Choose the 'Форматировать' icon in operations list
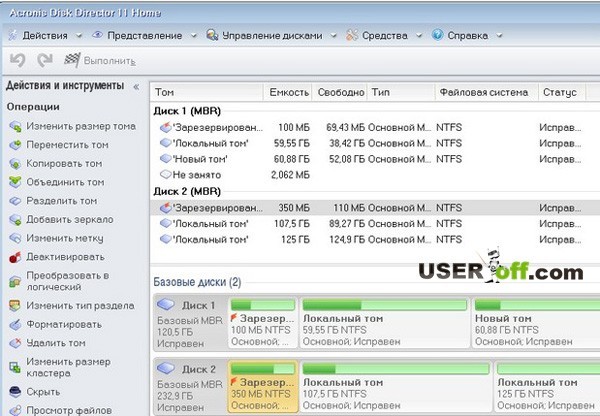The height and width of the screenshot is (416, 600). coord(15,324)
